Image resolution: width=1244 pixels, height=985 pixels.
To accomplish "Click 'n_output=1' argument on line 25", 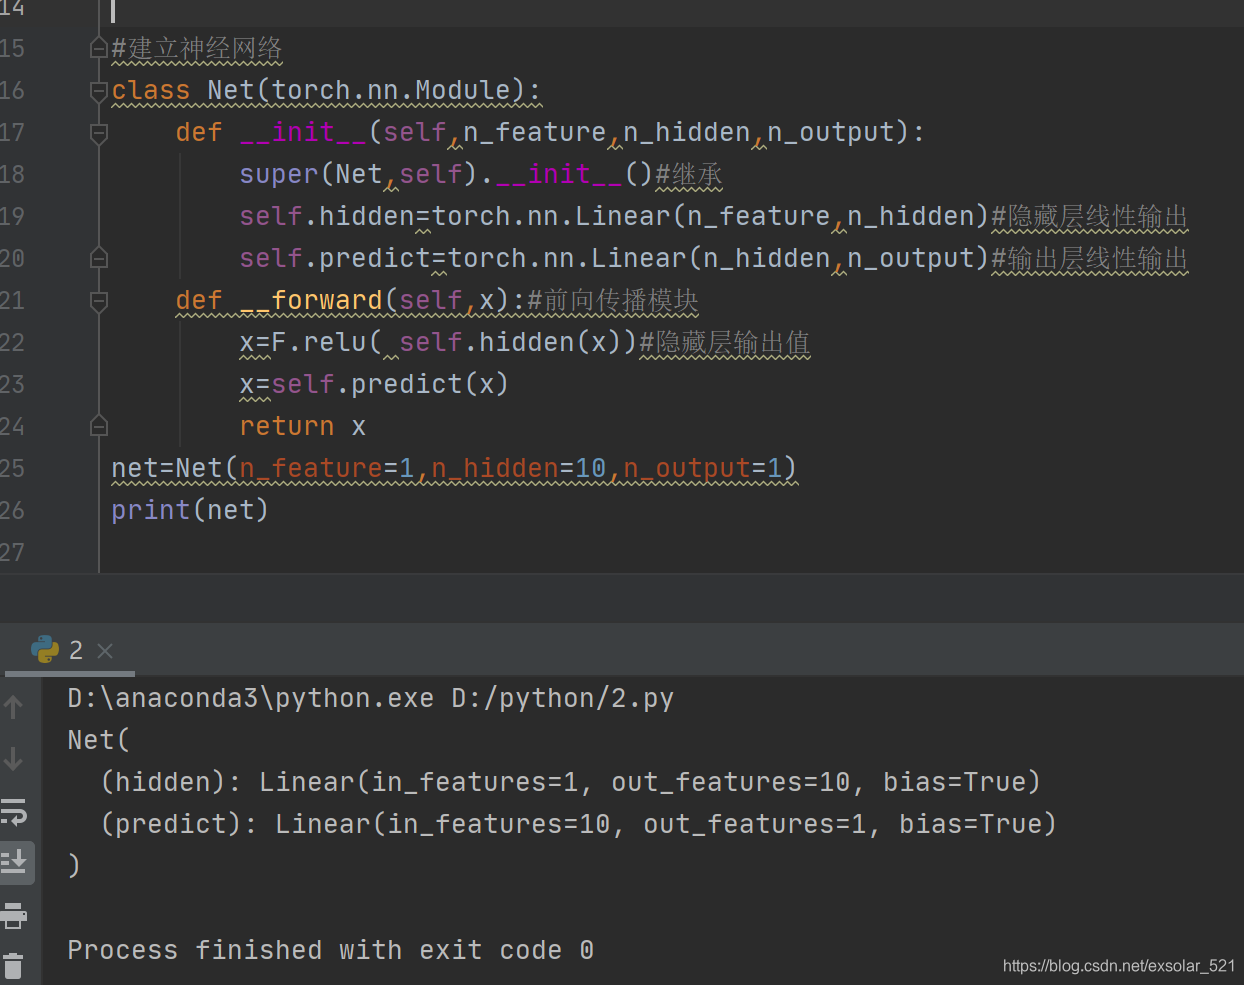I will point(703,468).
